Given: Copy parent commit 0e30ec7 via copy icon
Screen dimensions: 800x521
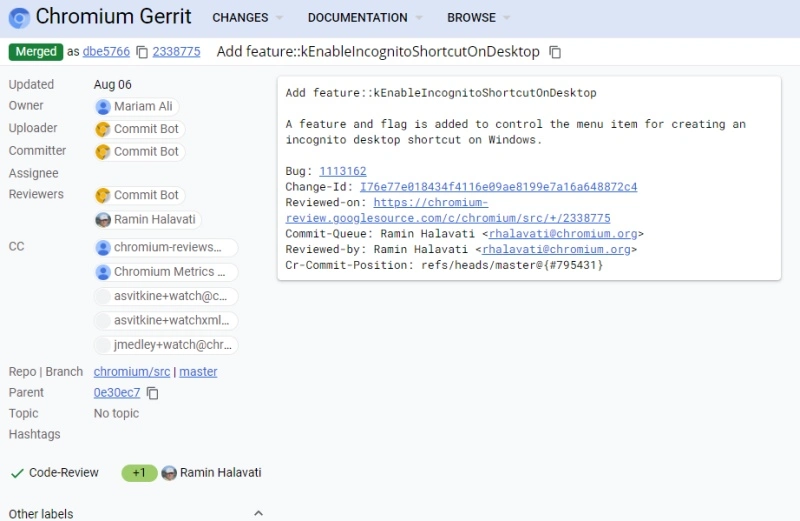Looking at the screenshot, I should (153, 393).
